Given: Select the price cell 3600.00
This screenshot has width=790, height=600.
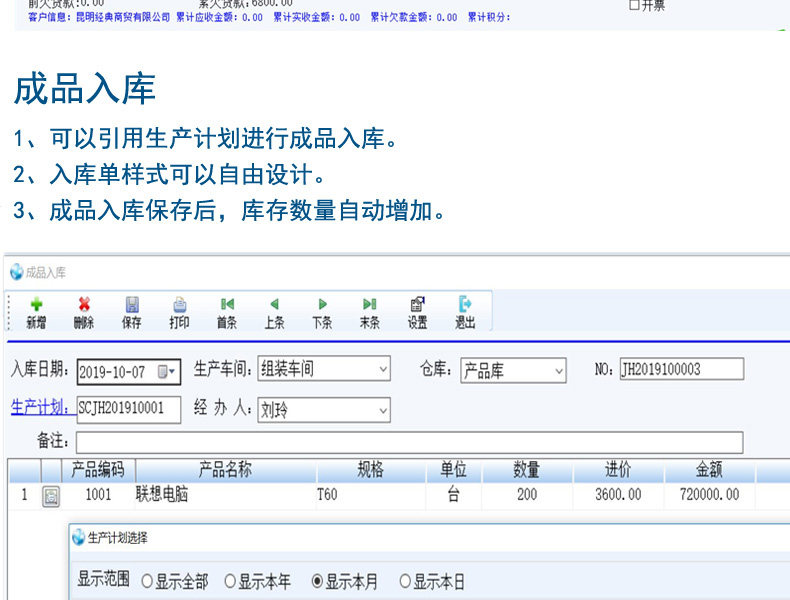Looking at the screenshot, I should point(618,495).
